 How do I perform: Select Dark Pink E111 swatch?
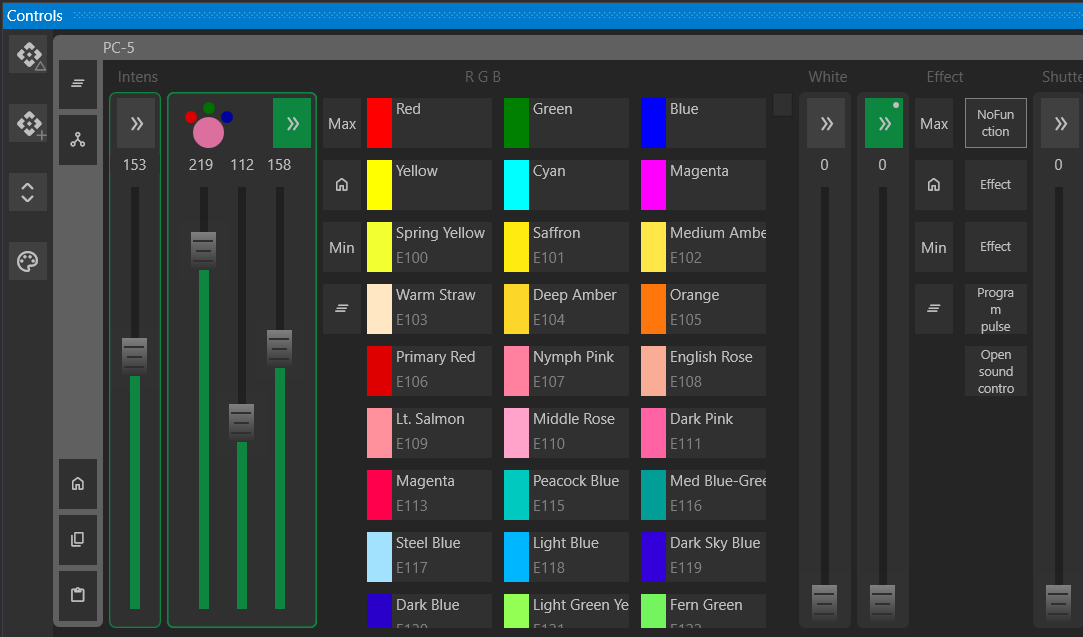703,433
